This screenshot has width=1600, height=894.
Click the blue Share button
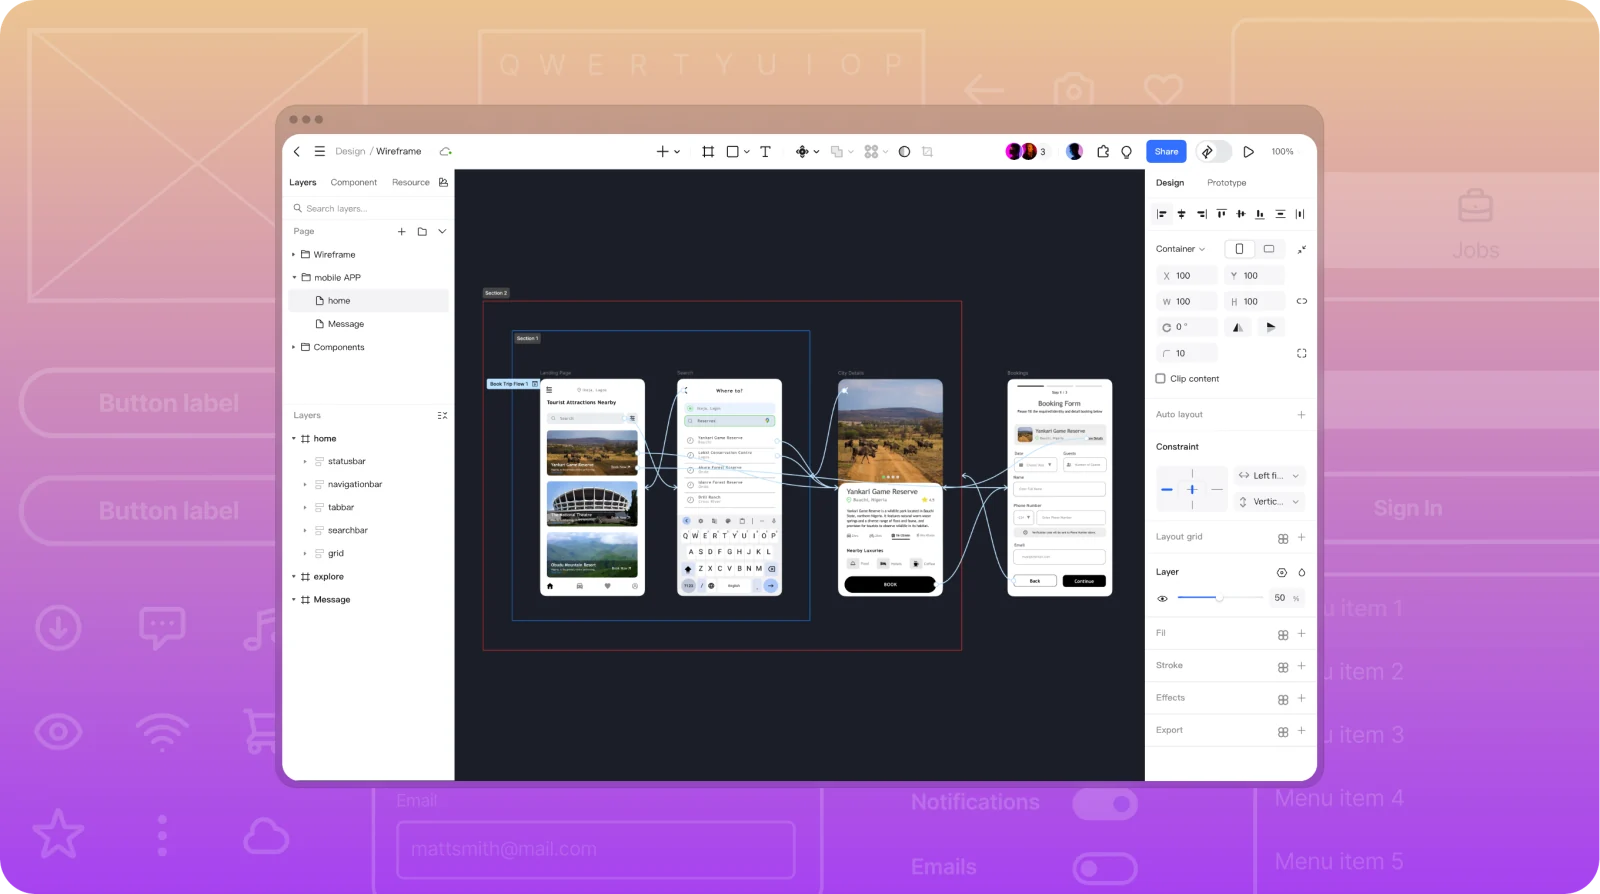pos(1166,152)
